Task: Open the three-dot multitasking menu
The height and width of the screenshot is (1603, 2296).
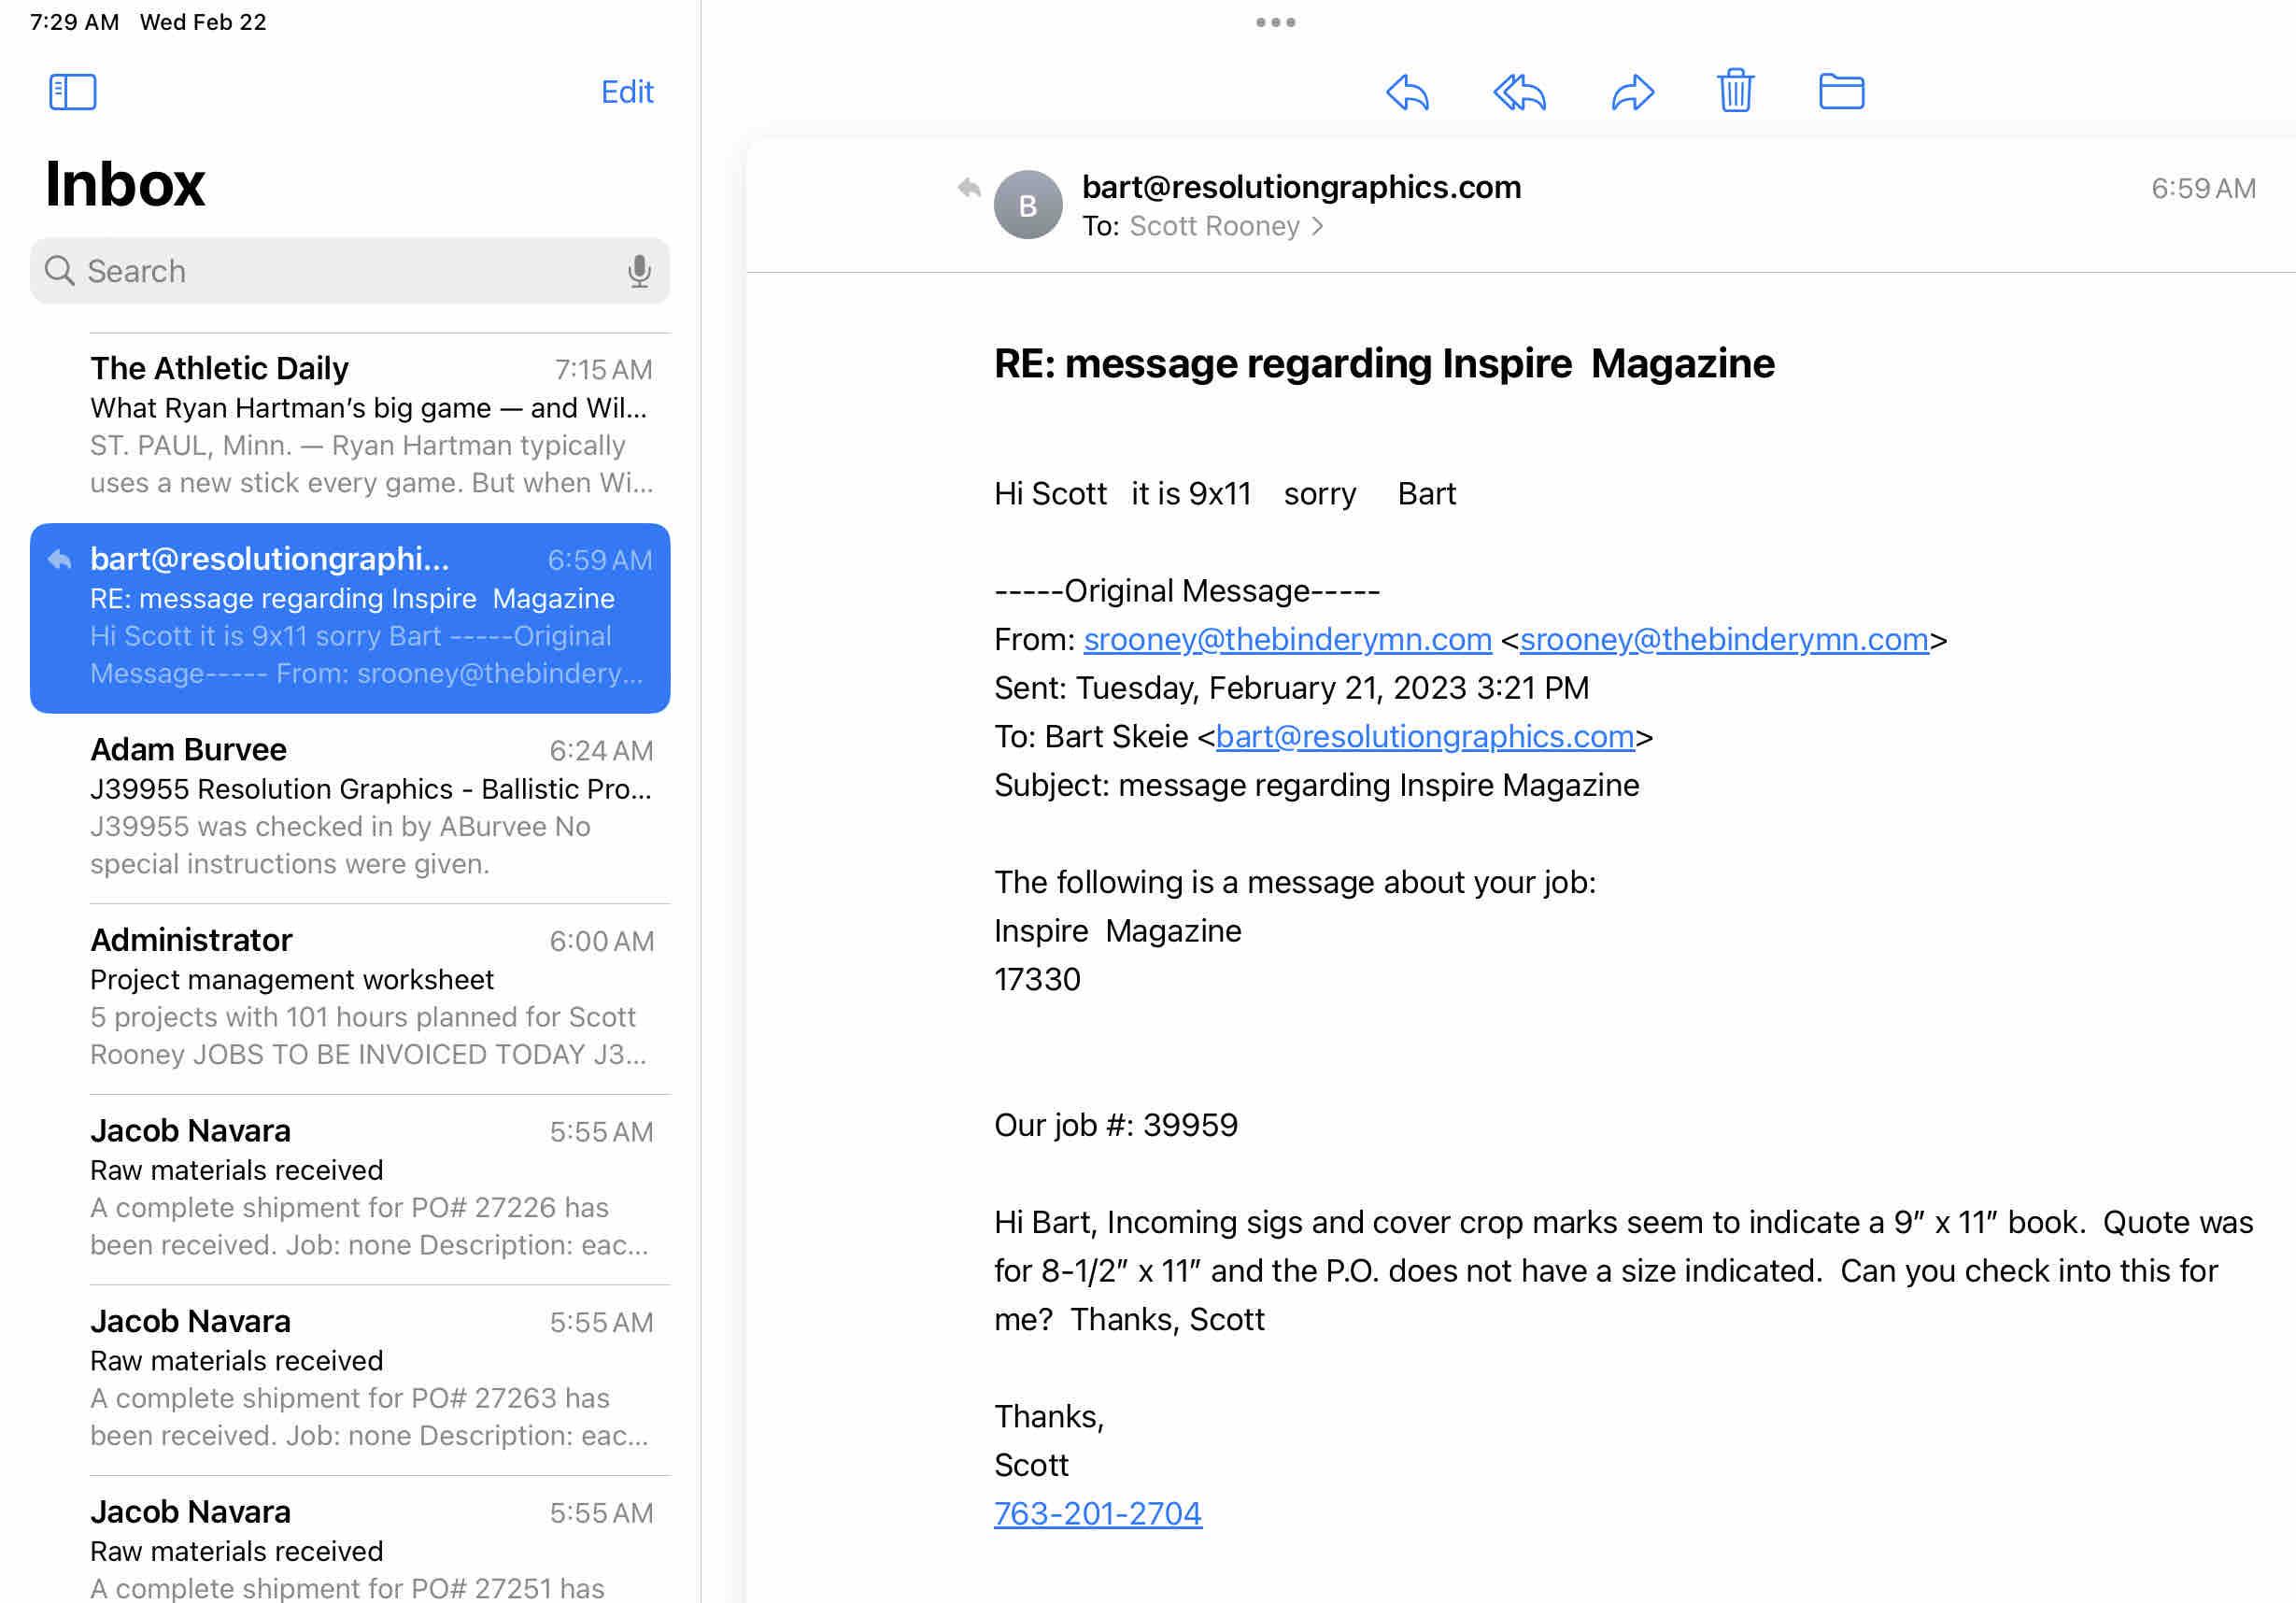Action: click(x=1275, y=22)
